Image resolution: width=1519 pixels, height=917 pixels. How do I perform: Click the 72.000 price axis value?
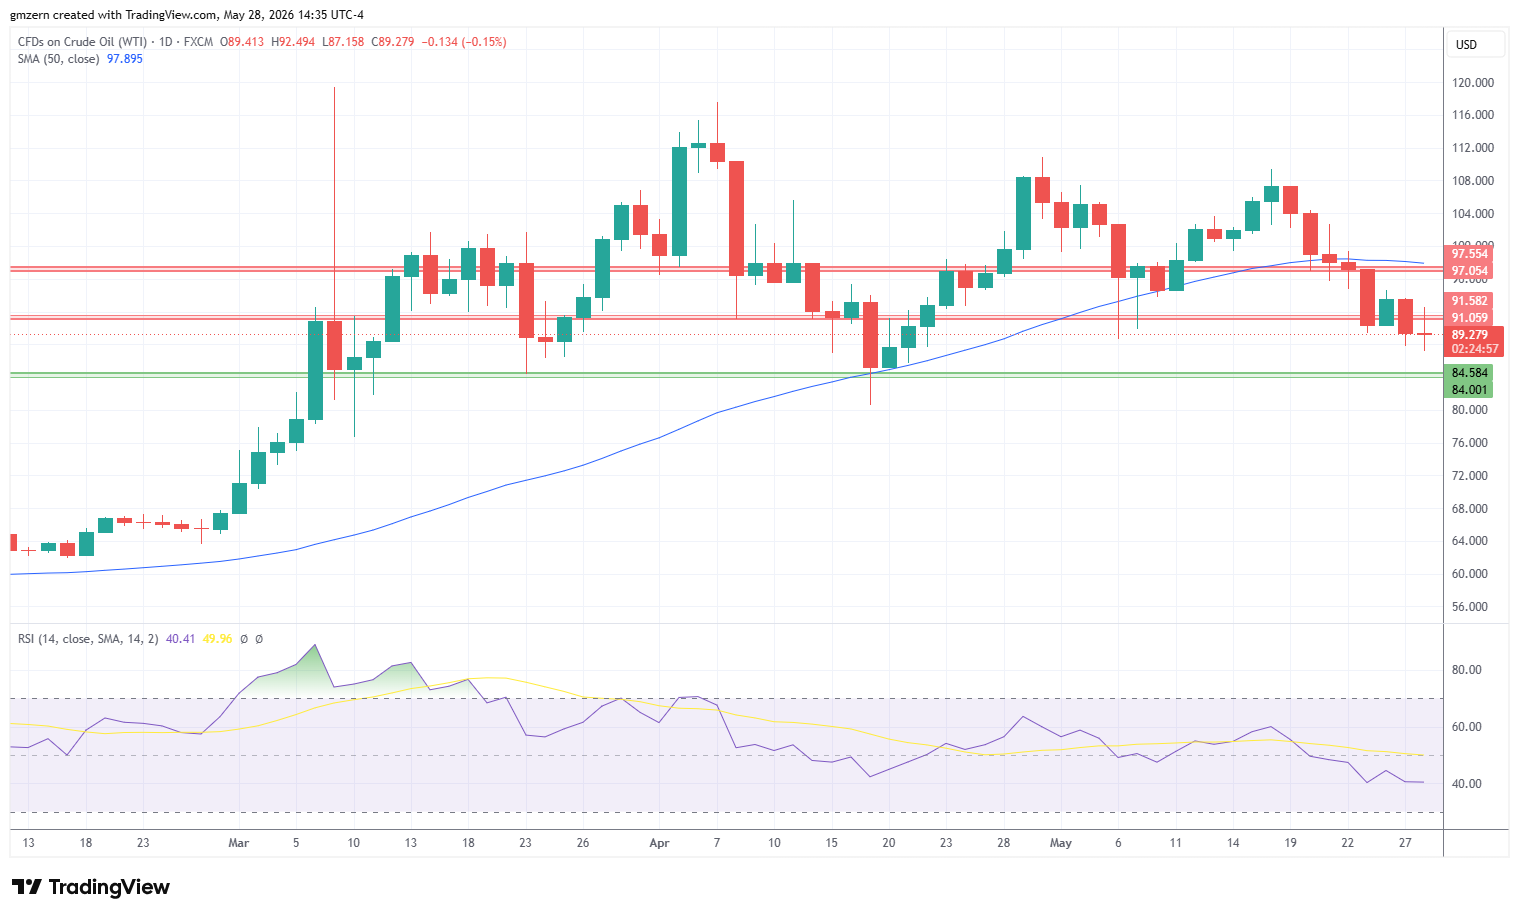tap(1469, 476)
